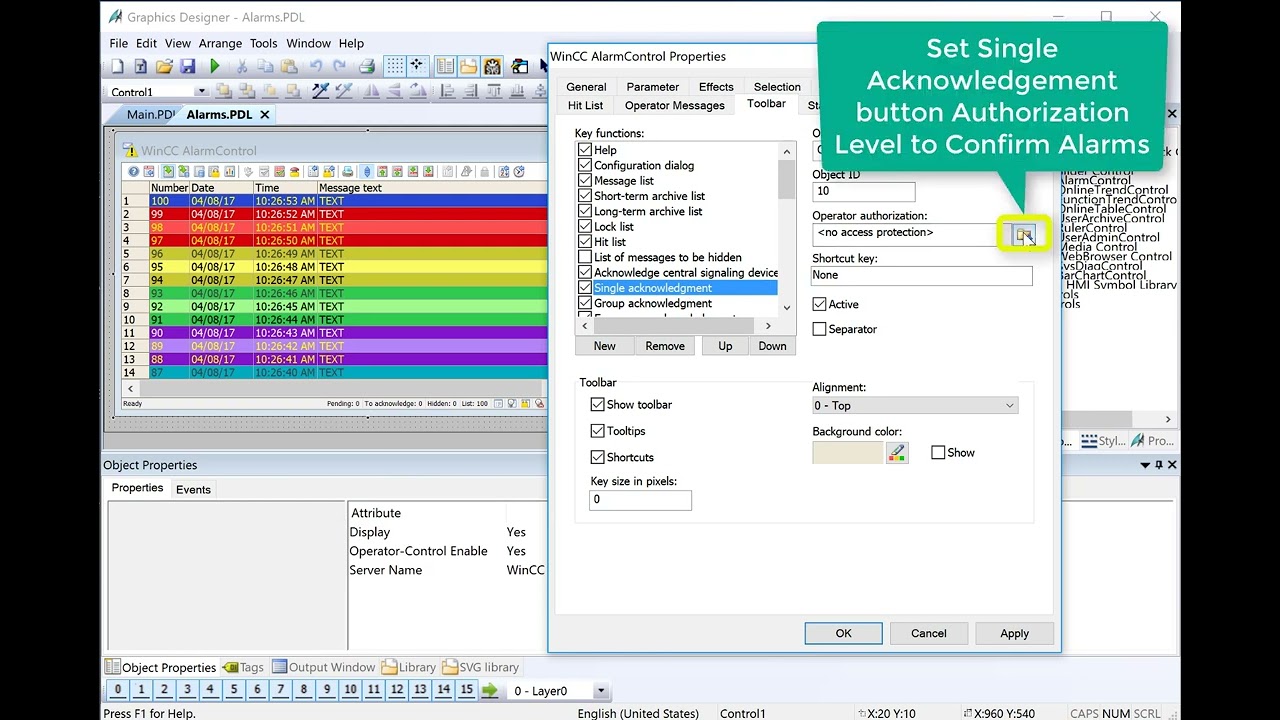Cut the selection with the scissors icon
The height and width of the screenshot is (720, 1280).
[x=241, y=67]
